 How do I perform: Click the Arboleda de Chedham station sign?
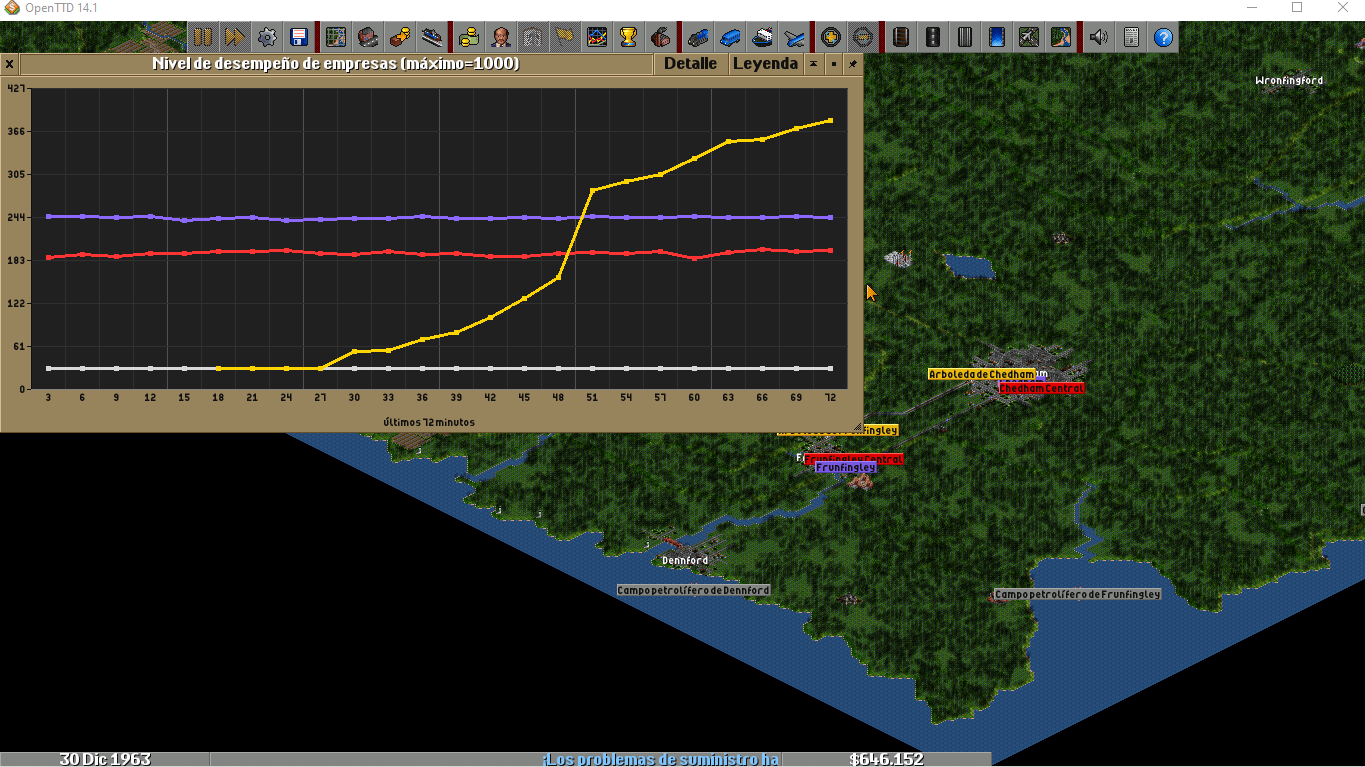coord(981,374)
